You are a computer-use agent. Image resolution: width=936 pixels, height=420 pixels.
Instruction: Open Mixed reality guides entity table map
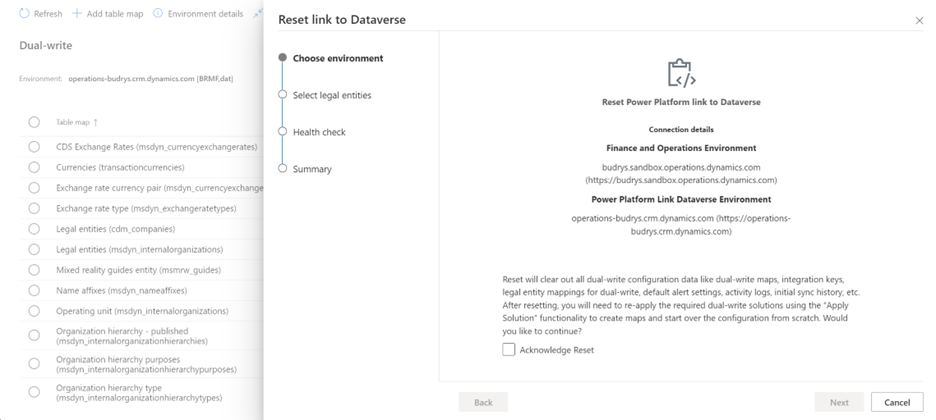pos(138,270)
